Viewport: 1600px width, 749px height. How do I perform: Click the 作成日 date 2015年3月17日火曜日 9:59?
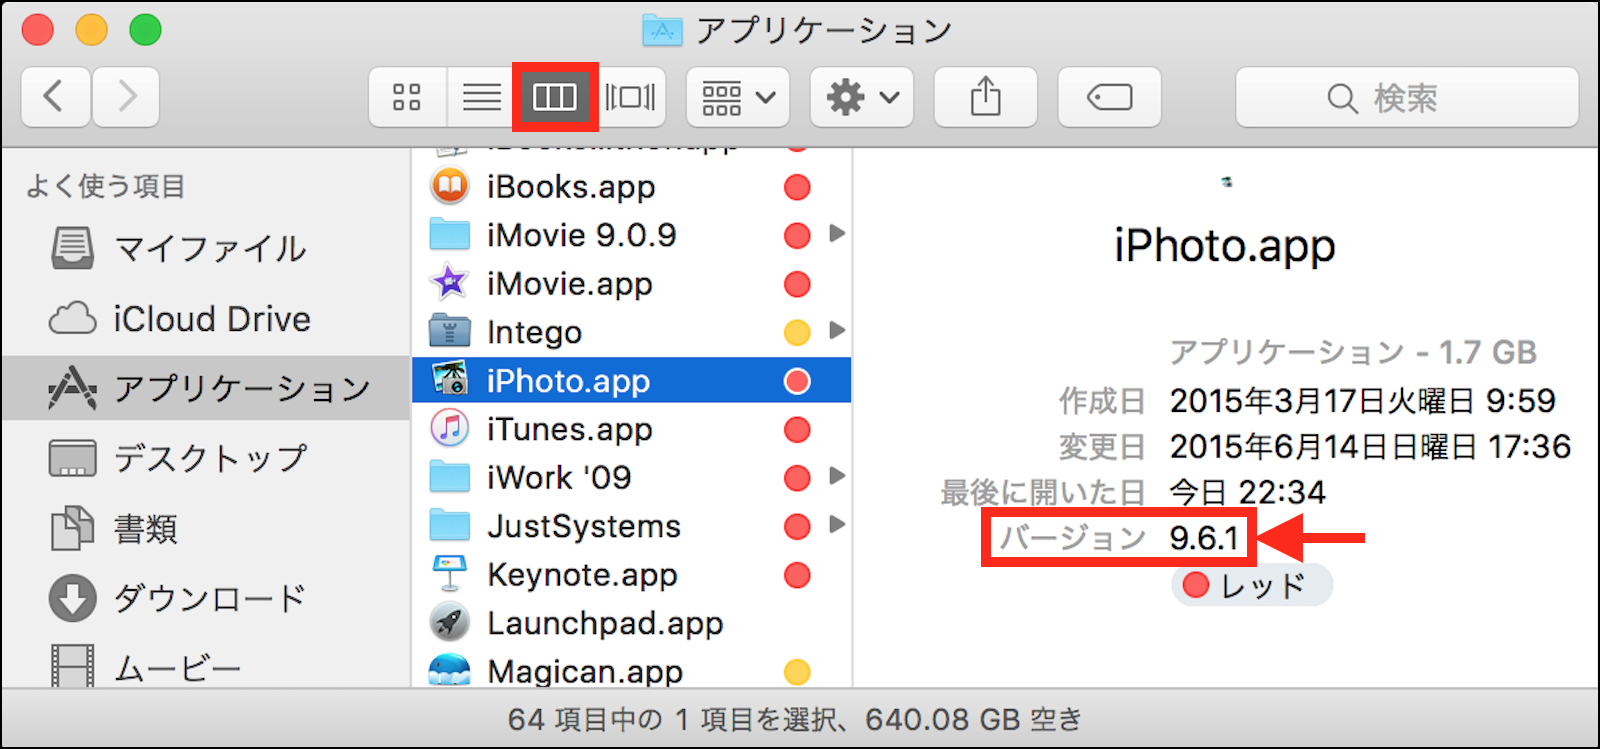1362,401
